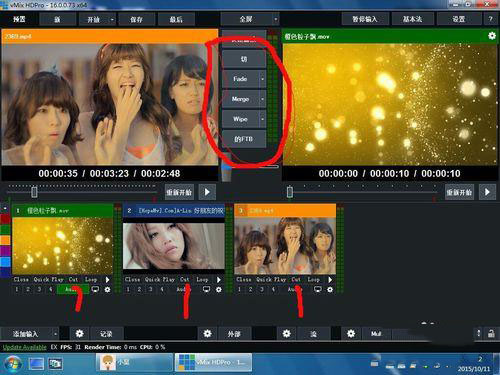The width and height of the screenshot is (500, 375).
Task: Apply Wipe transition
Action: click(x=240, y=119)
